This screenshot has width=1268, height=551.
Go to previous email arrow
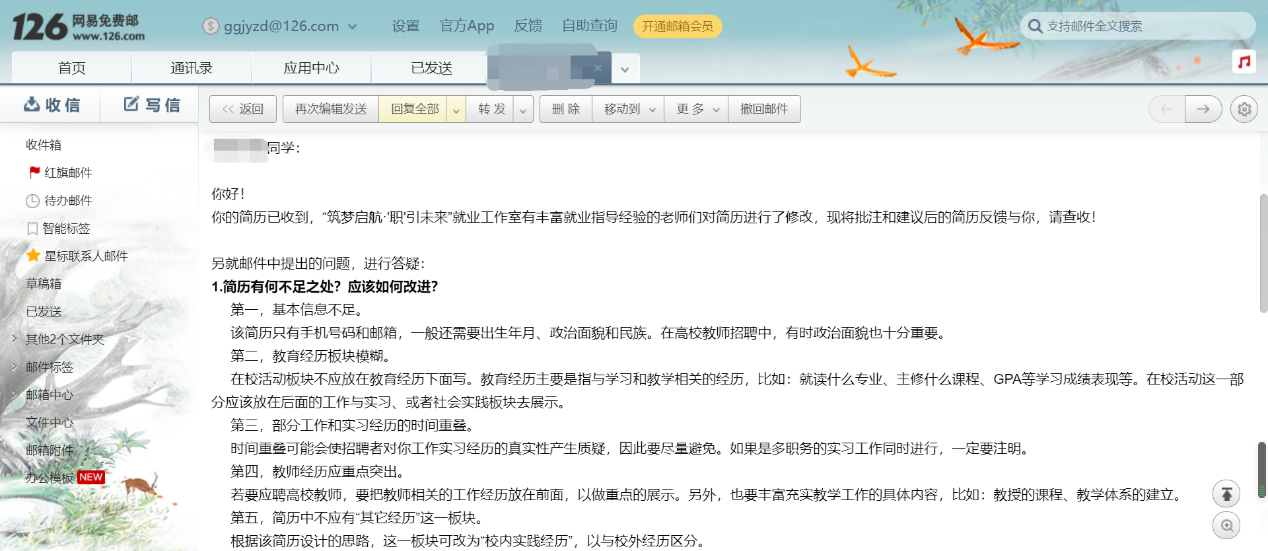[1166, 109]
